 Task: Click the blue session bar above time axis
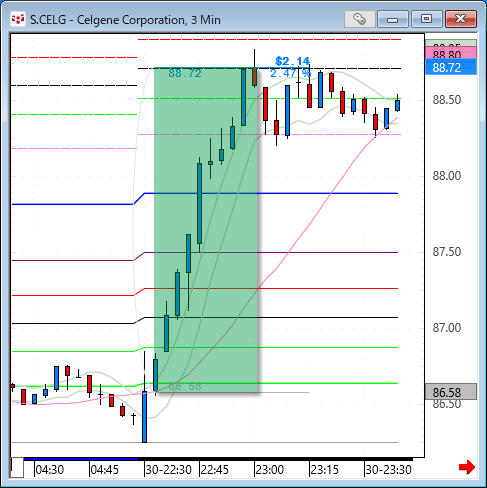81,459
